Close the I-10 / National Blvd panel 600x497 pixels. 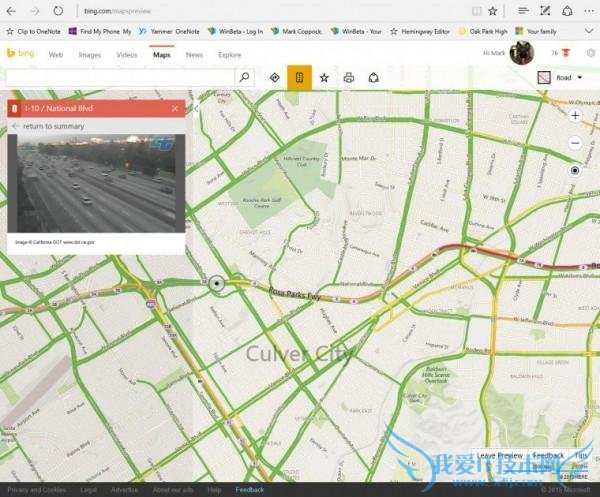point(175,109)
